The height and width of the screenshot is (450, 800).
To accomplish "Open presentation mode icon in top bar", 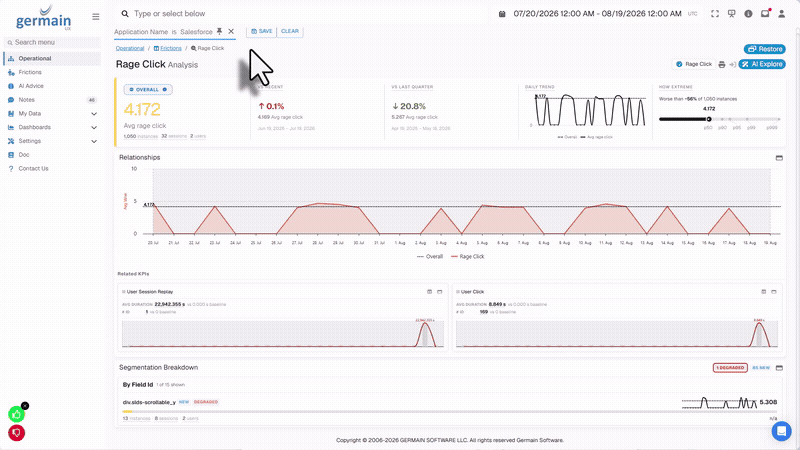I will tap(732, 14).
